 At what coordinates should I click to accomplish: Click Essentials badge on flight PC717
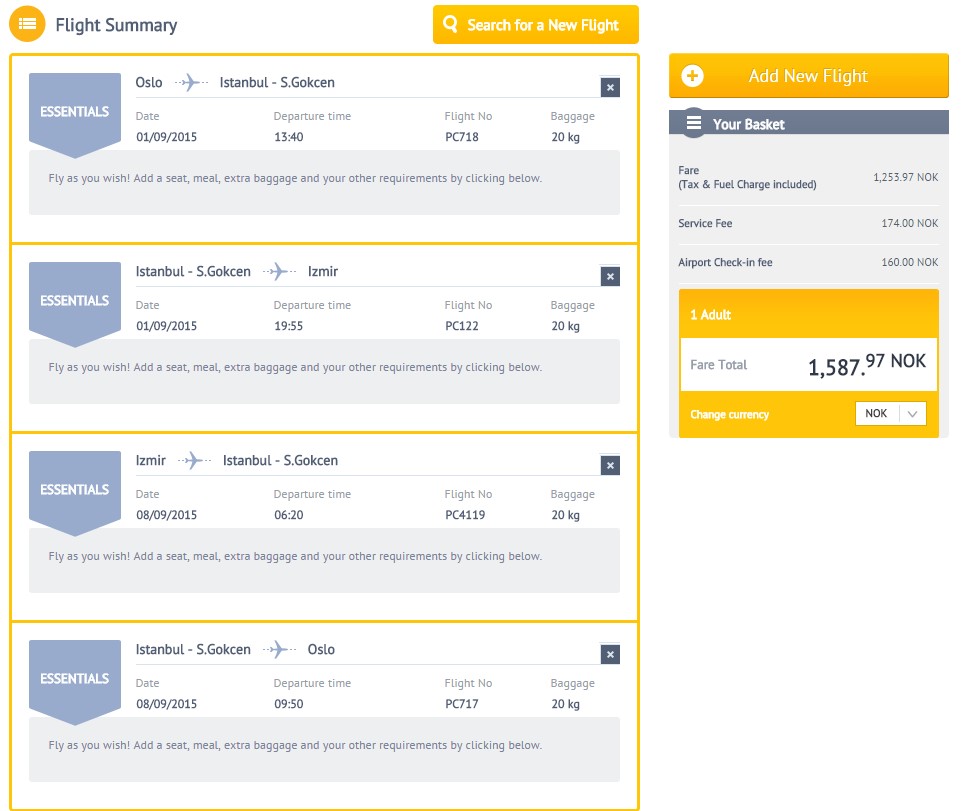(x=75, y=679)
